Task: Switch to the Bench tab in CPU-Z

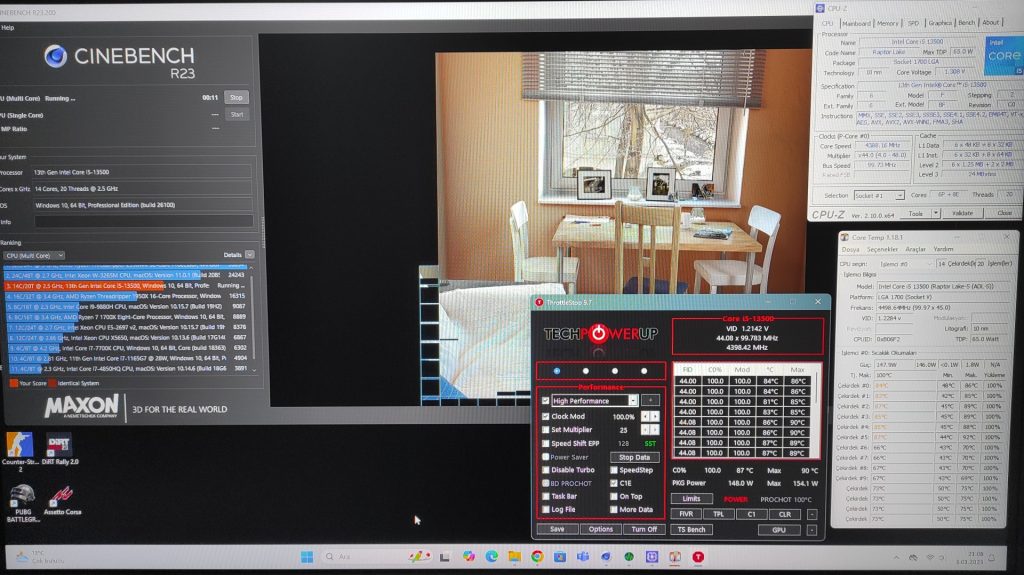Action: [x=966, y=23]
